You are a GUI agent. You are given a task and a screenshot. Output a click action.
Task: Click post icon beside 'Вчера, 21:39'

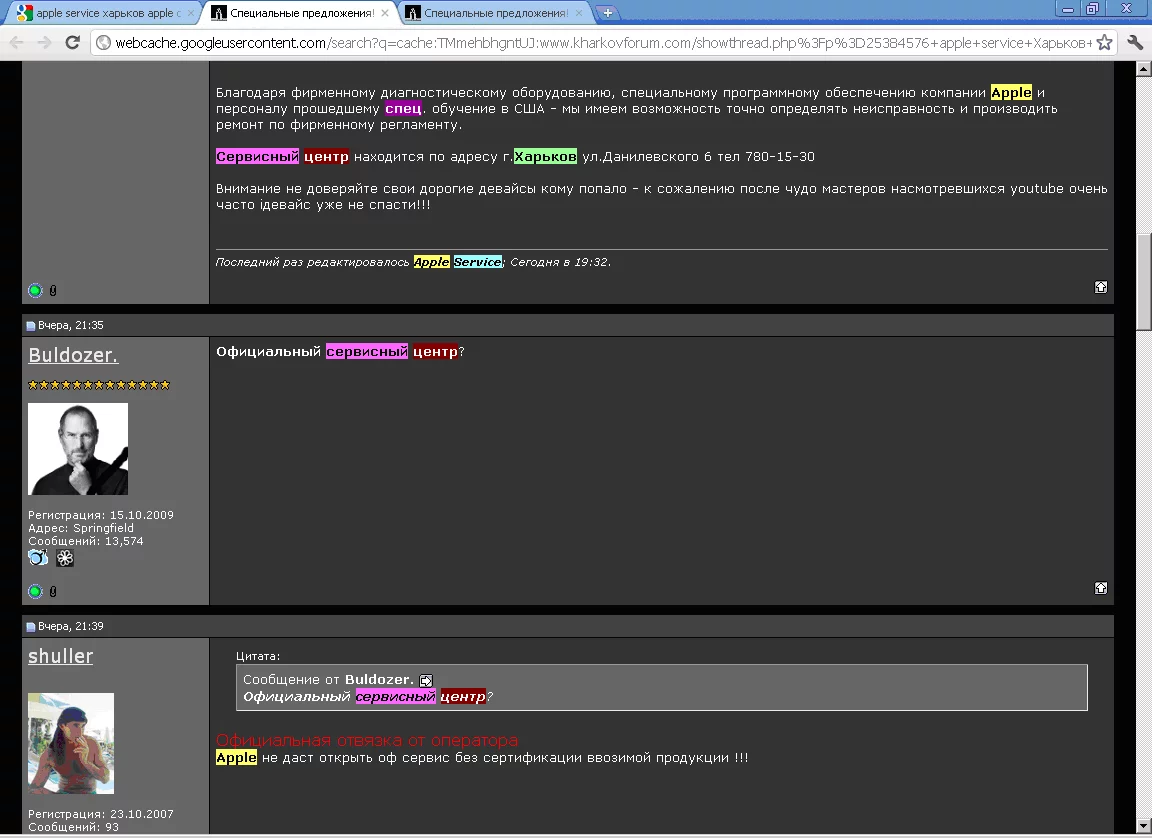click(x=31, y=626)
